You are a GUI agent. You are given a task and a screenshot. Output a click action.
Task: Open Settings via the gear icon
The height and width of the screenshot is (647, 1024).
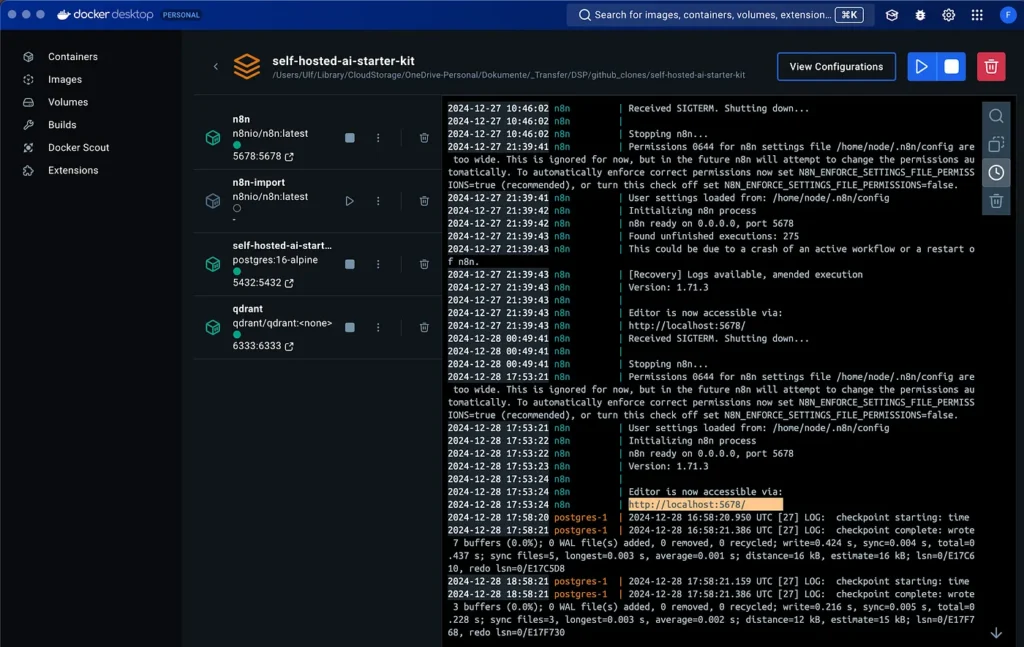[948, 15]
